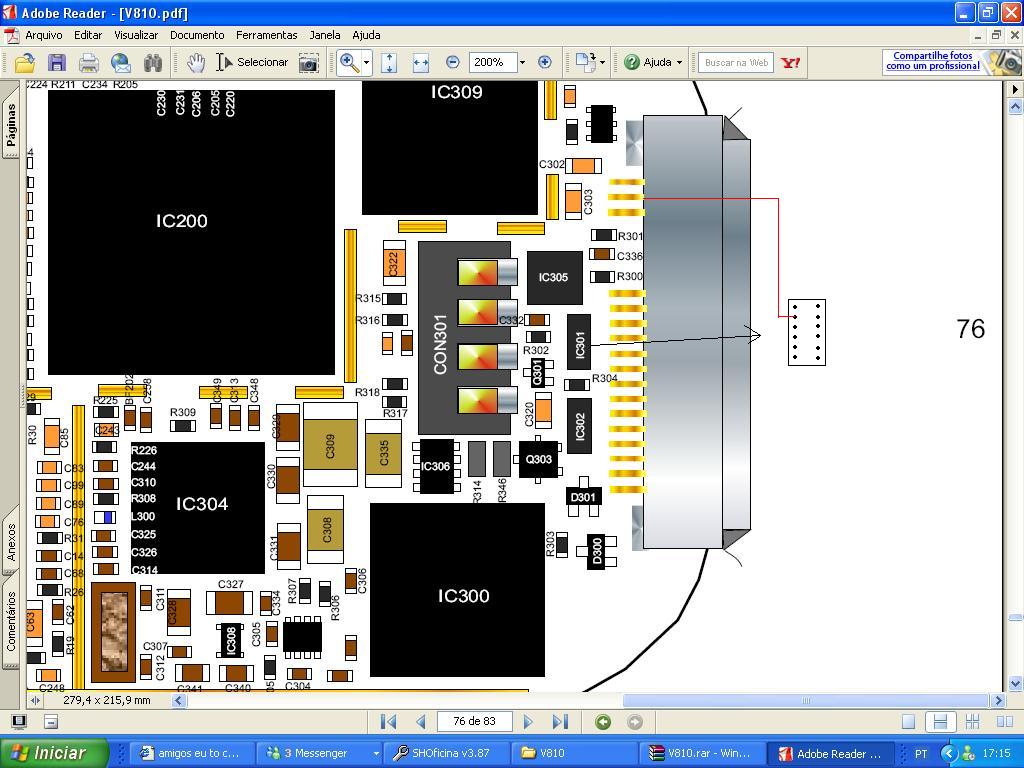Click the full screen monitor icon in status bar
Viewport: 1024px width, 768px height.
19,722
